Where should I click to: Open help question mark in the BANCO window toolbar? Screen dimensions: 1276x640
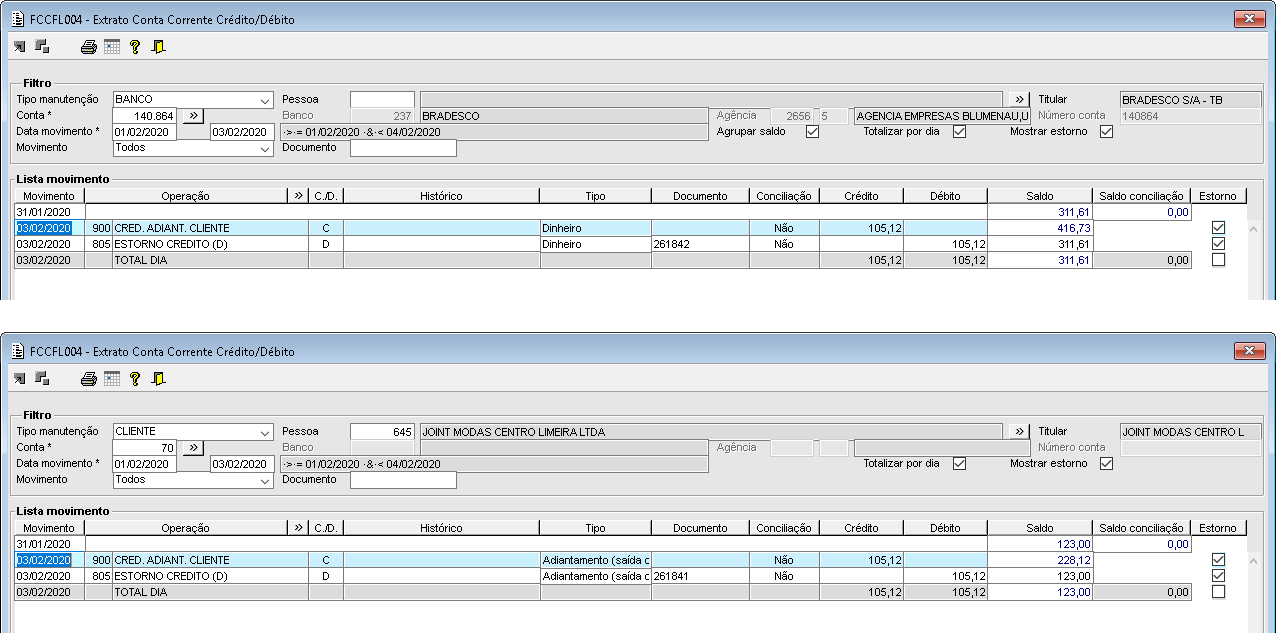point(135,46)
